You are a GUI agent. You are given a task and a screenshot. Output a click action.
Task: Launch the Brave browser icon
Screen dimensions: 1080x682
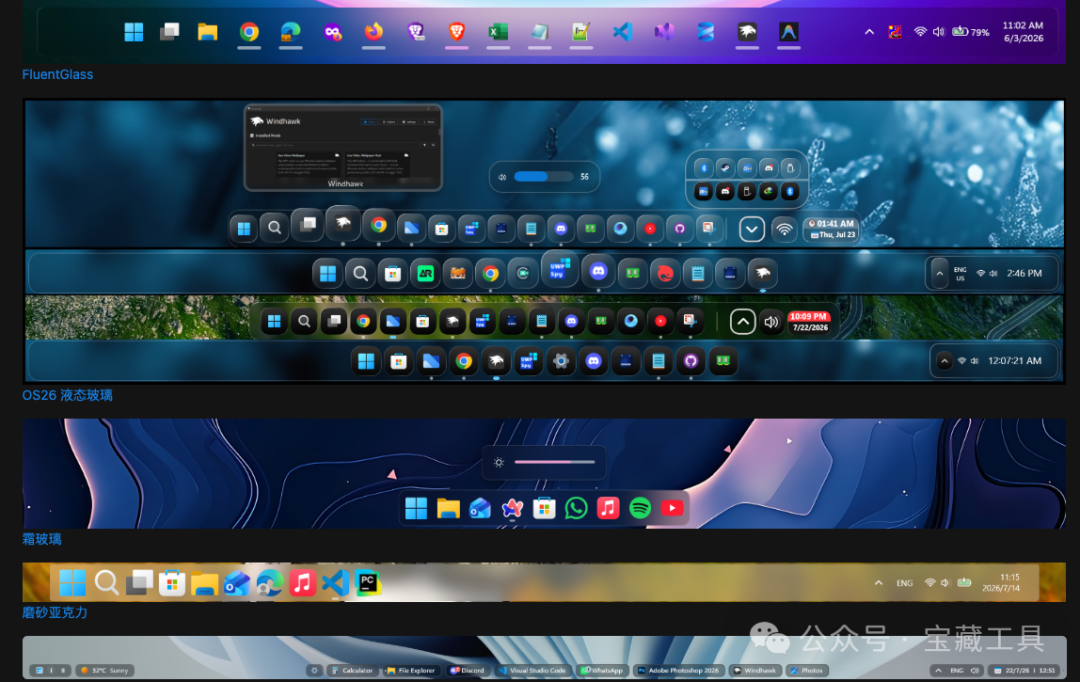click(457, 32)
